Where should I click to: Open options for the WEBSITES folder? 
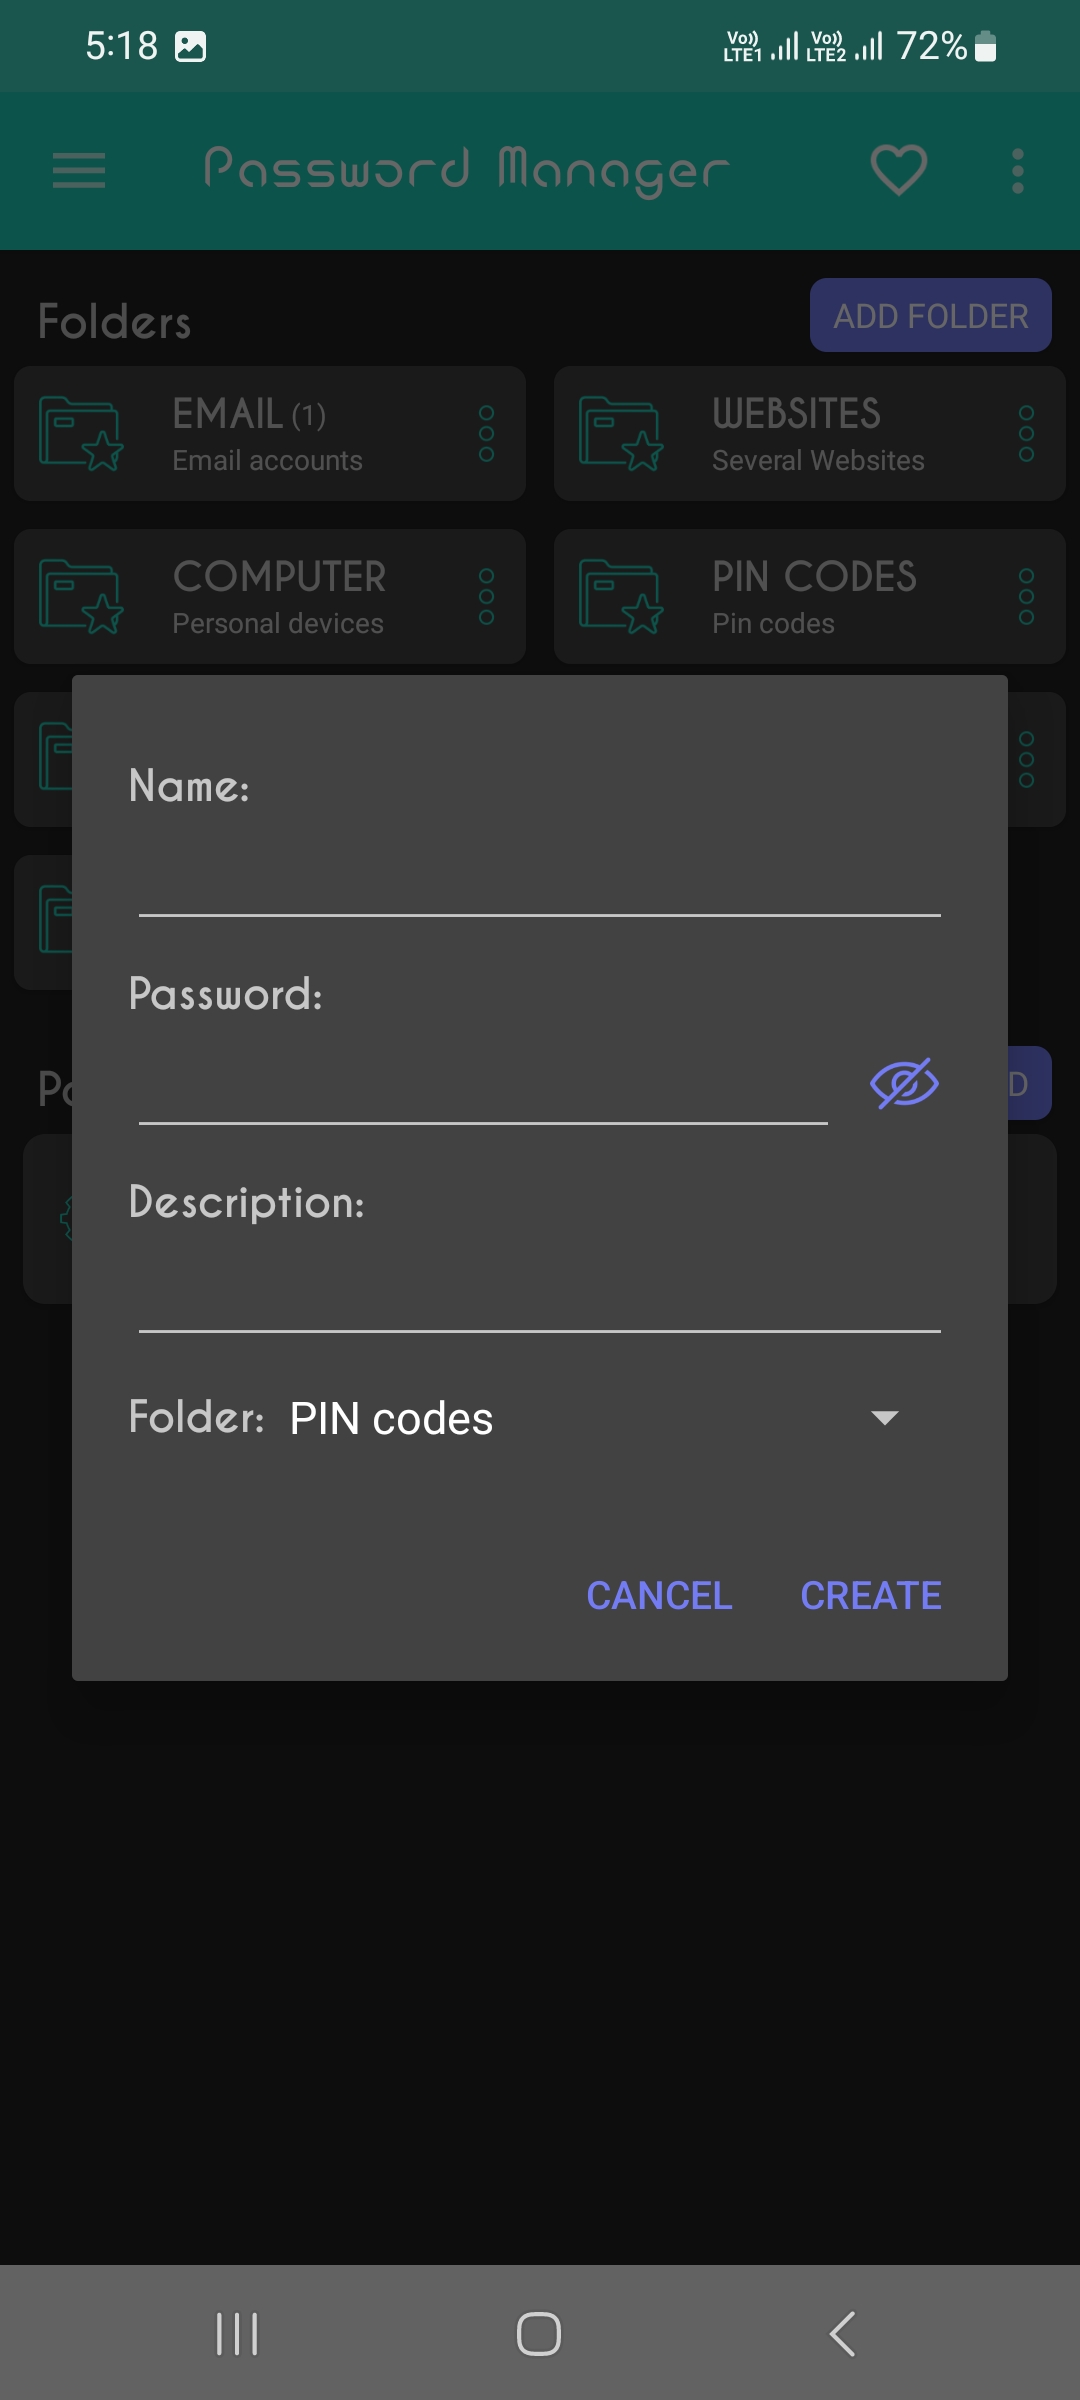pyautogui.click(x=1026, y=434)
